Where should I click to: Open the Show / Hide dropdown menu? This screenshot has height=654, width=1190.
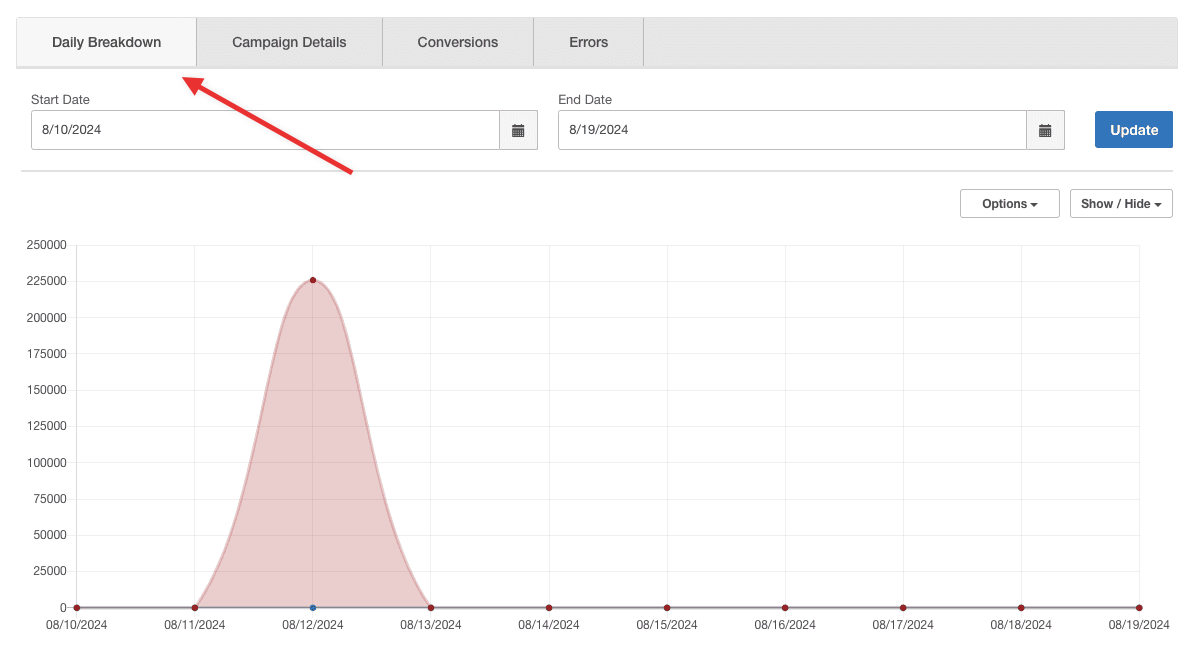[x=1121, y=204]
